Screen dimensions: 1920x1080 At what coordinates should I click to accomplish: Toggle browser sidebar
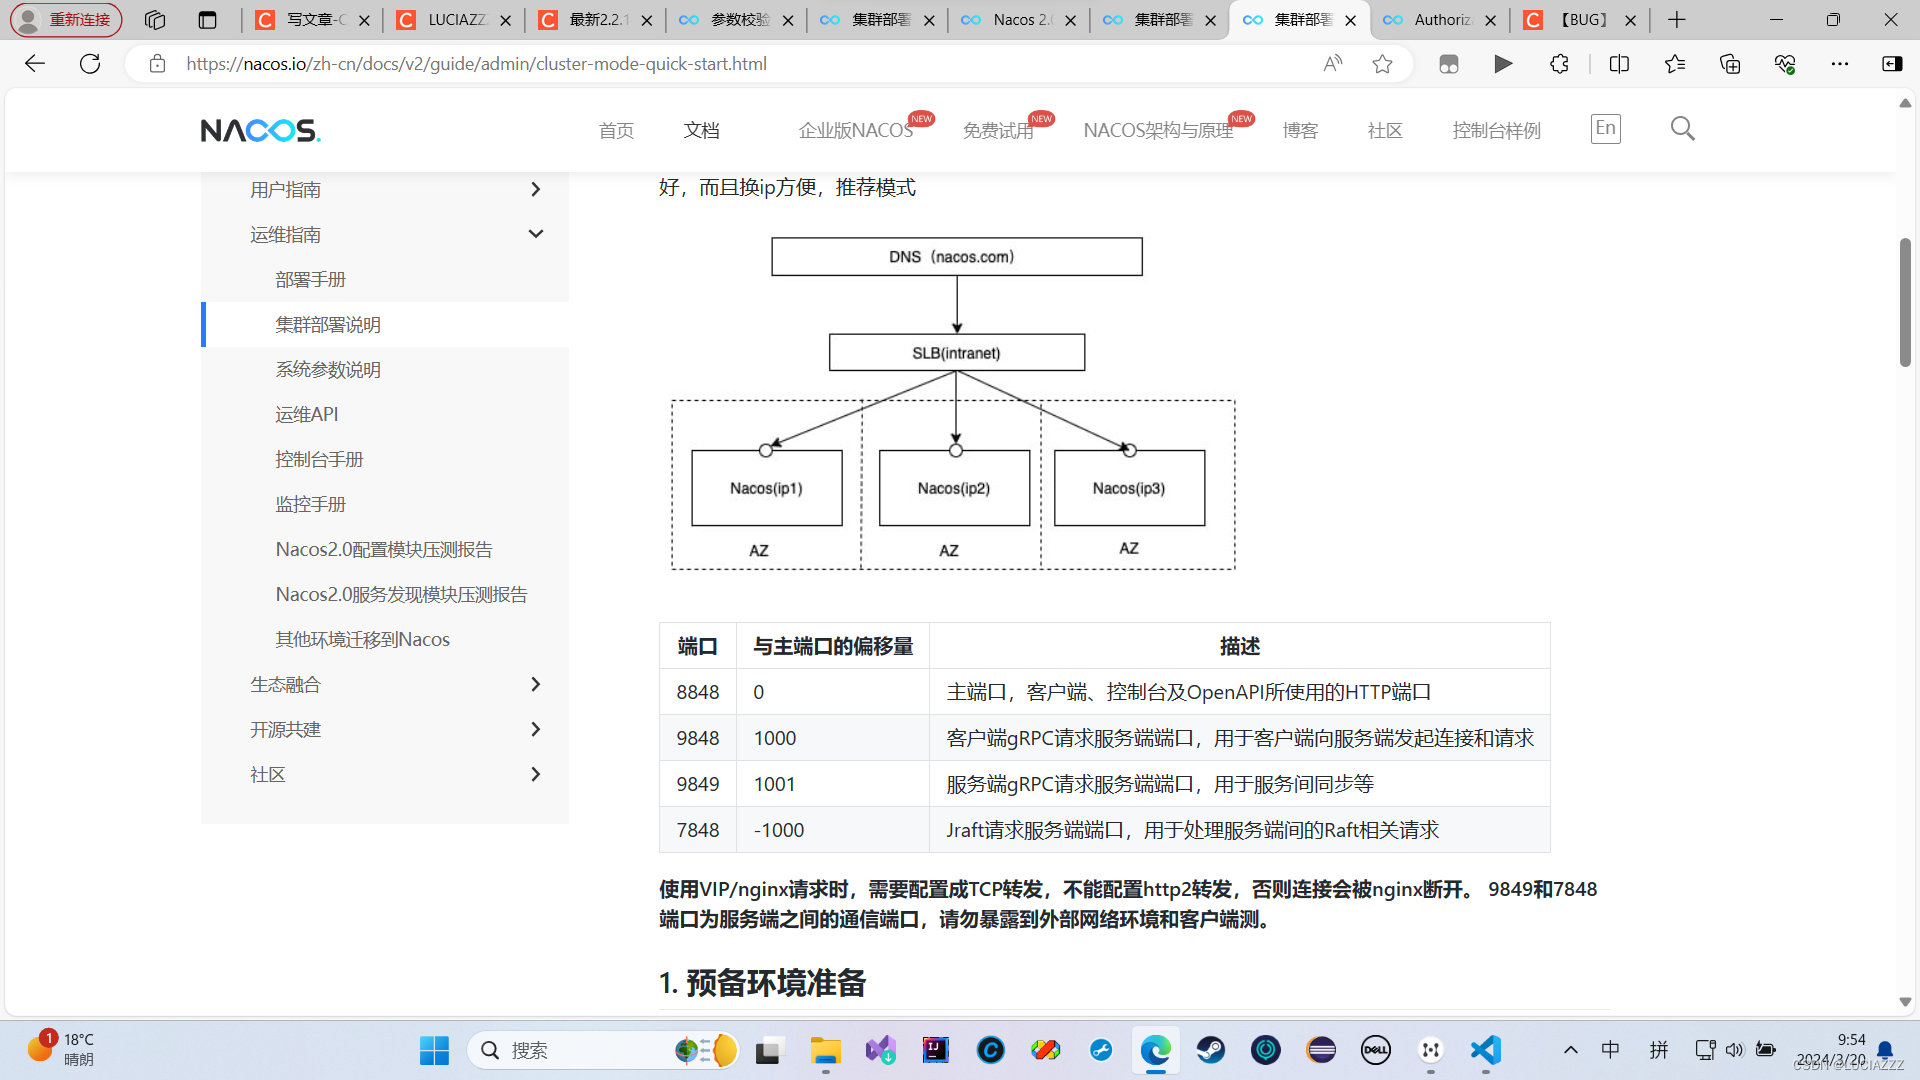1892,64
